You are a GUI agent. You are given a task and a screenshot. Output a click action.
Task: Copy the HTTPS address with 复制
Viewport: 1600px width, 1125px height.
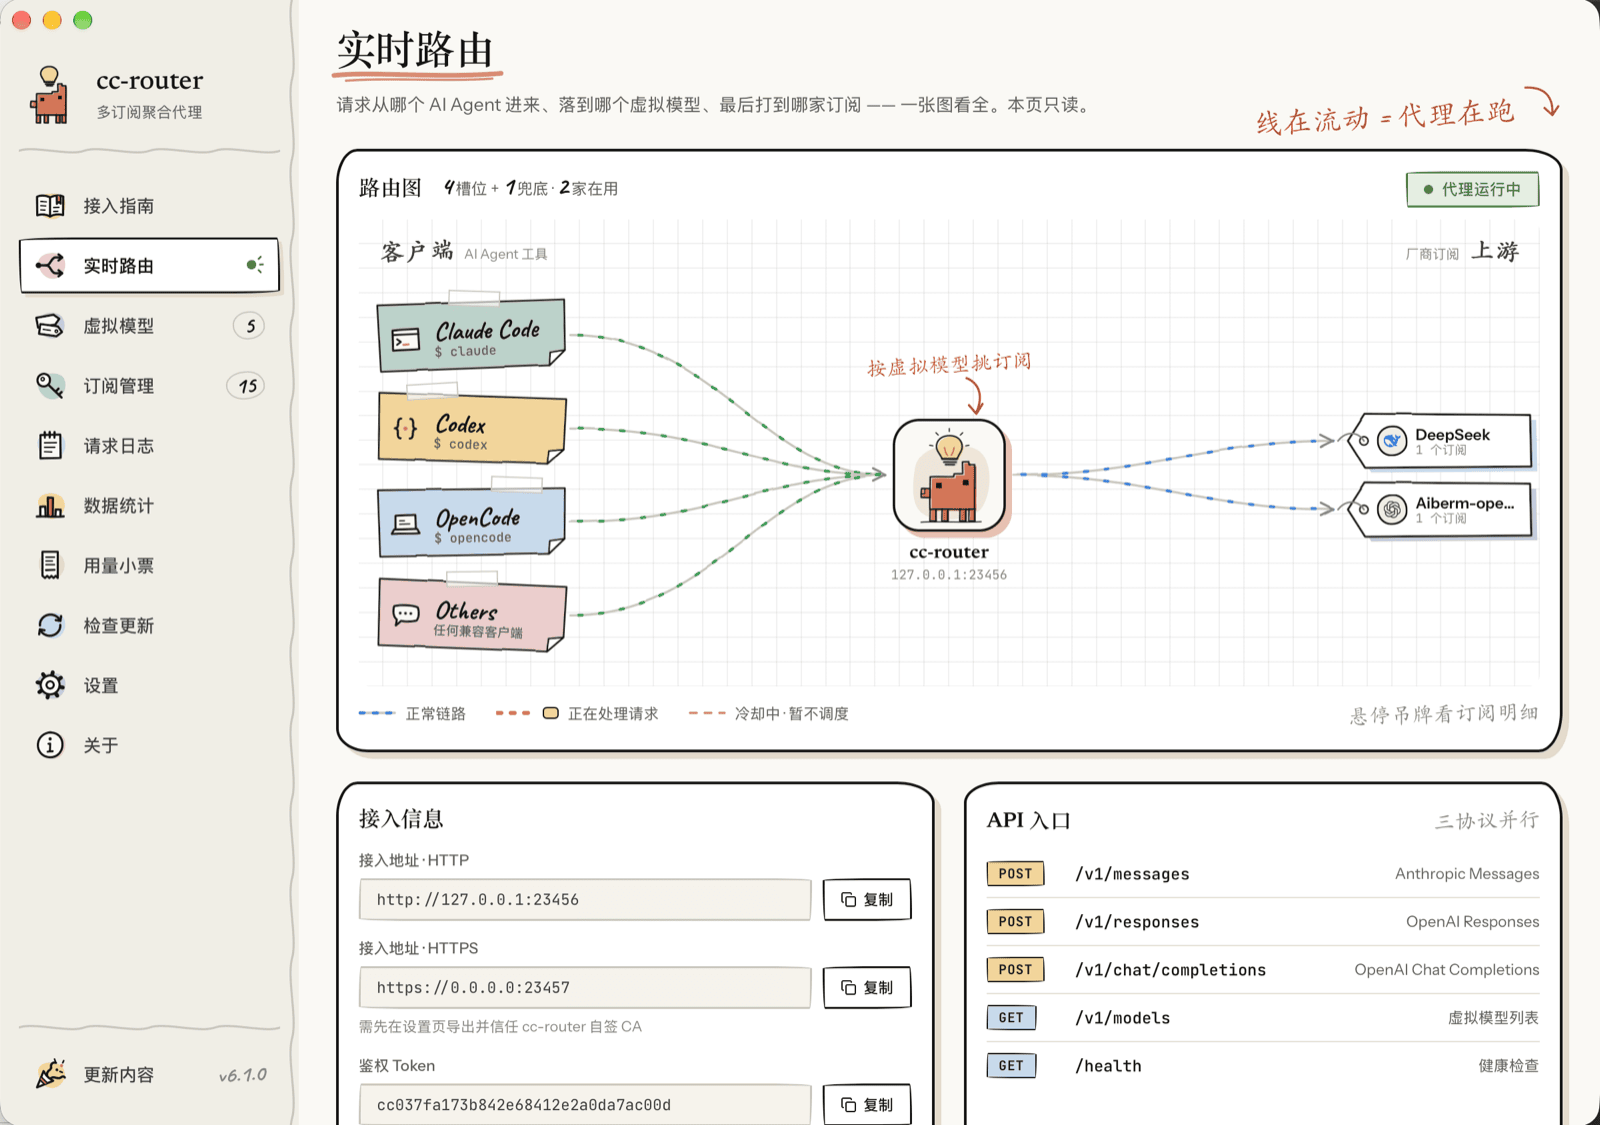867,988
